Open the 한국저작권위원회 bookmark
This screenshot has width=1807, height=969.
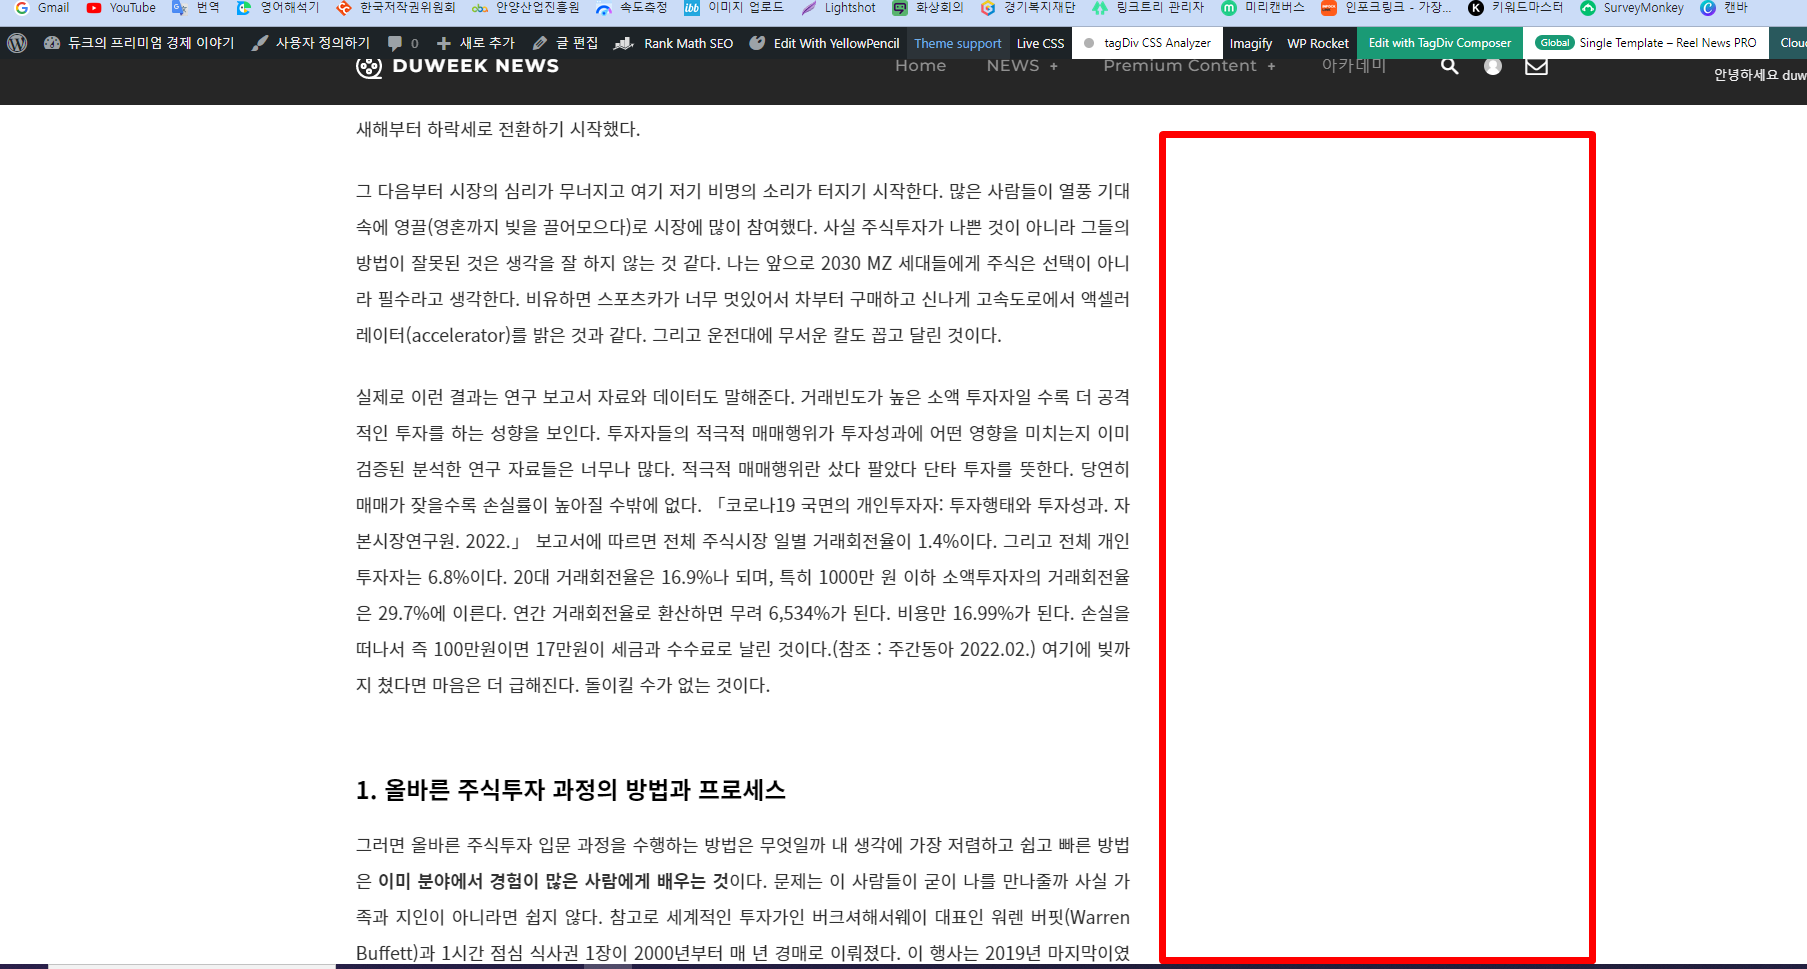(396, 8)
